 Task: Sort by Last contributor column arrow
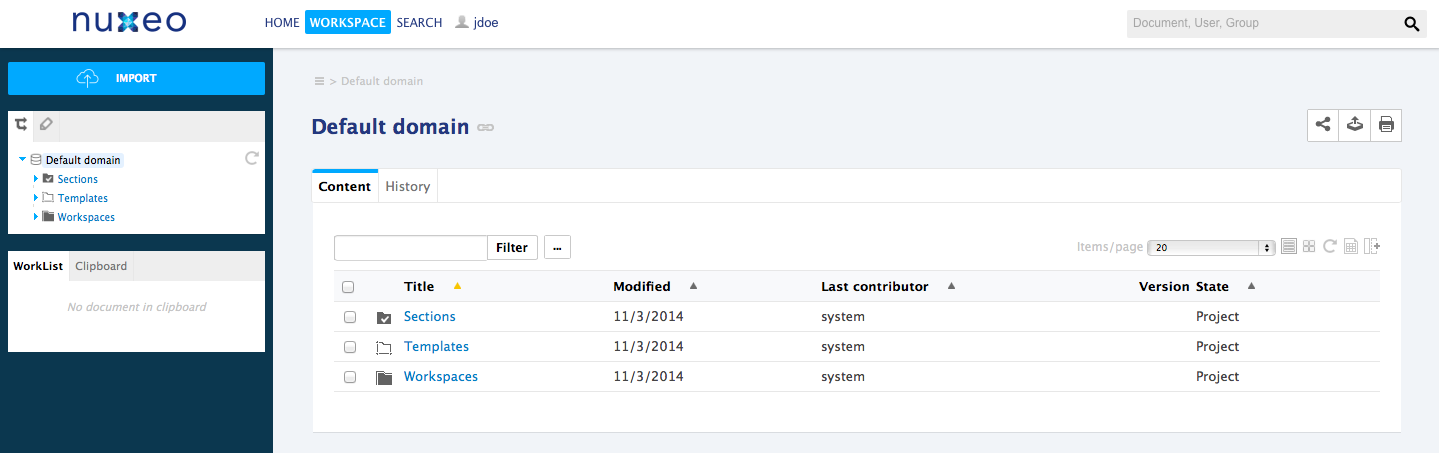[951, 286]
